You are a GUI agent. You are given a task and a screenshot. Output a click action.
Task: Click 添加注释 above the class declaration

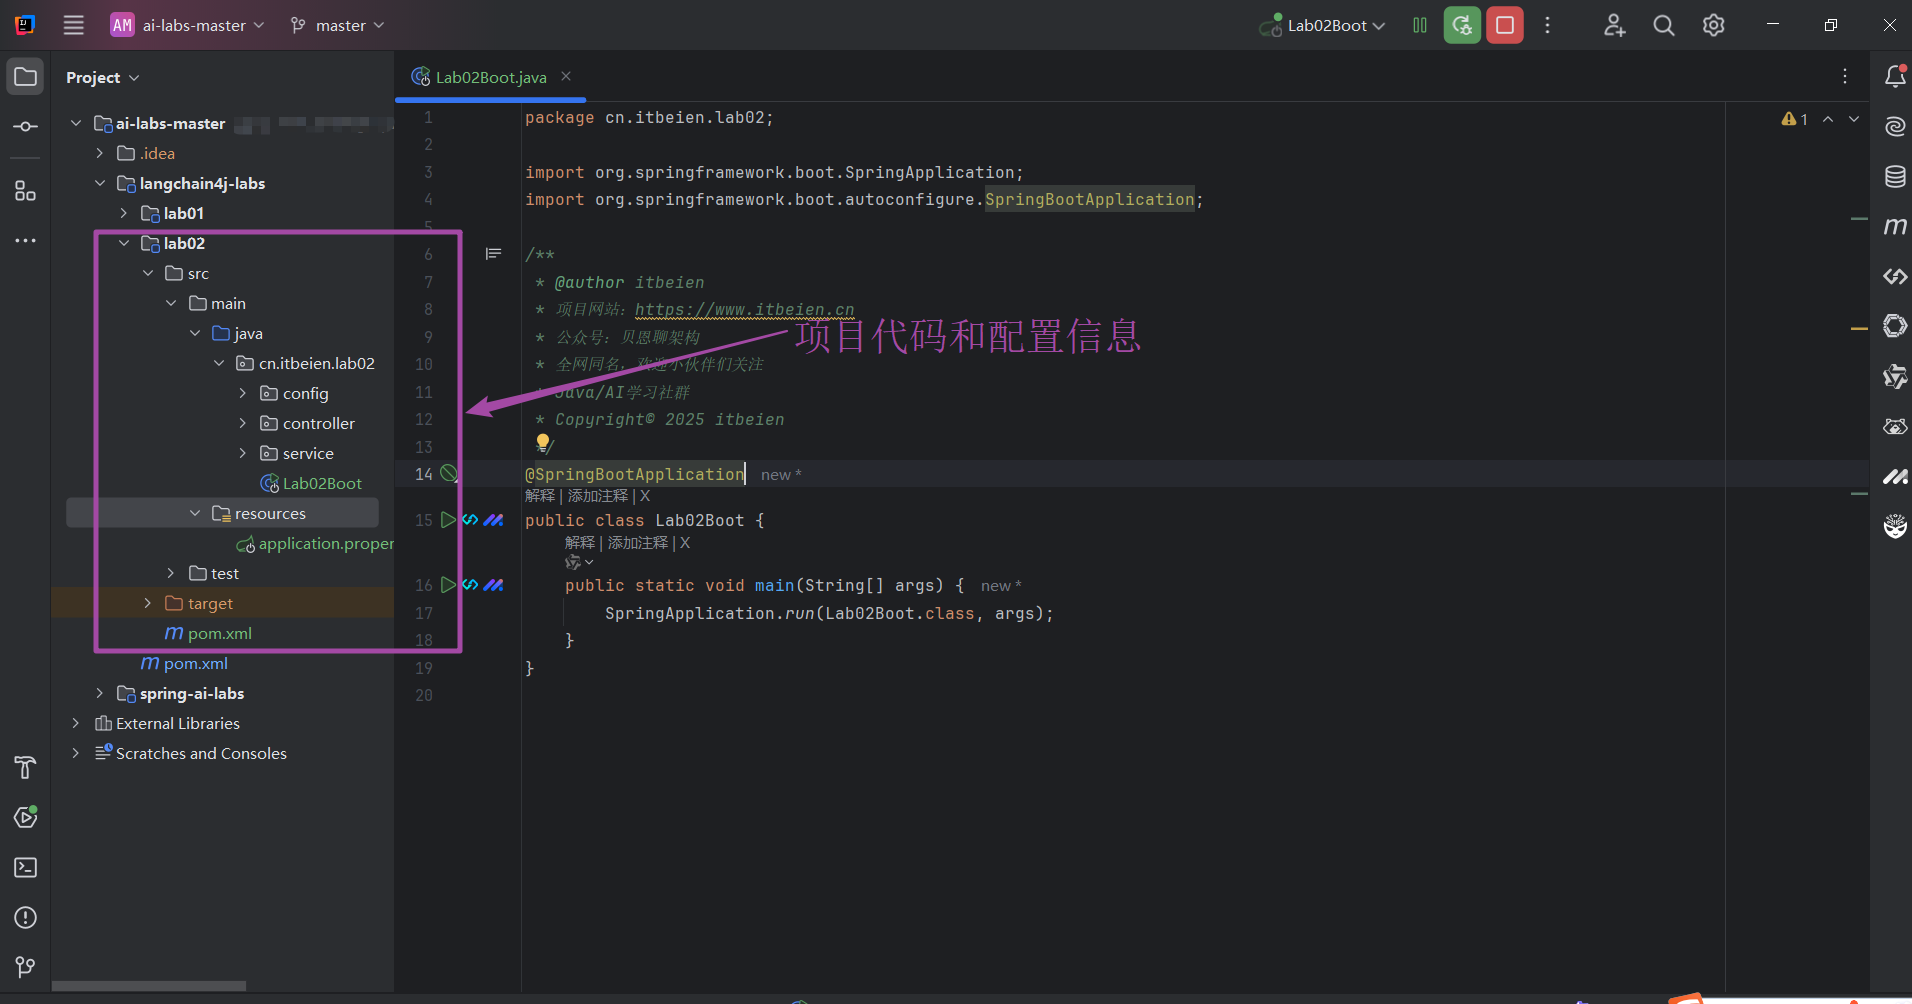[x=598, y=496]
